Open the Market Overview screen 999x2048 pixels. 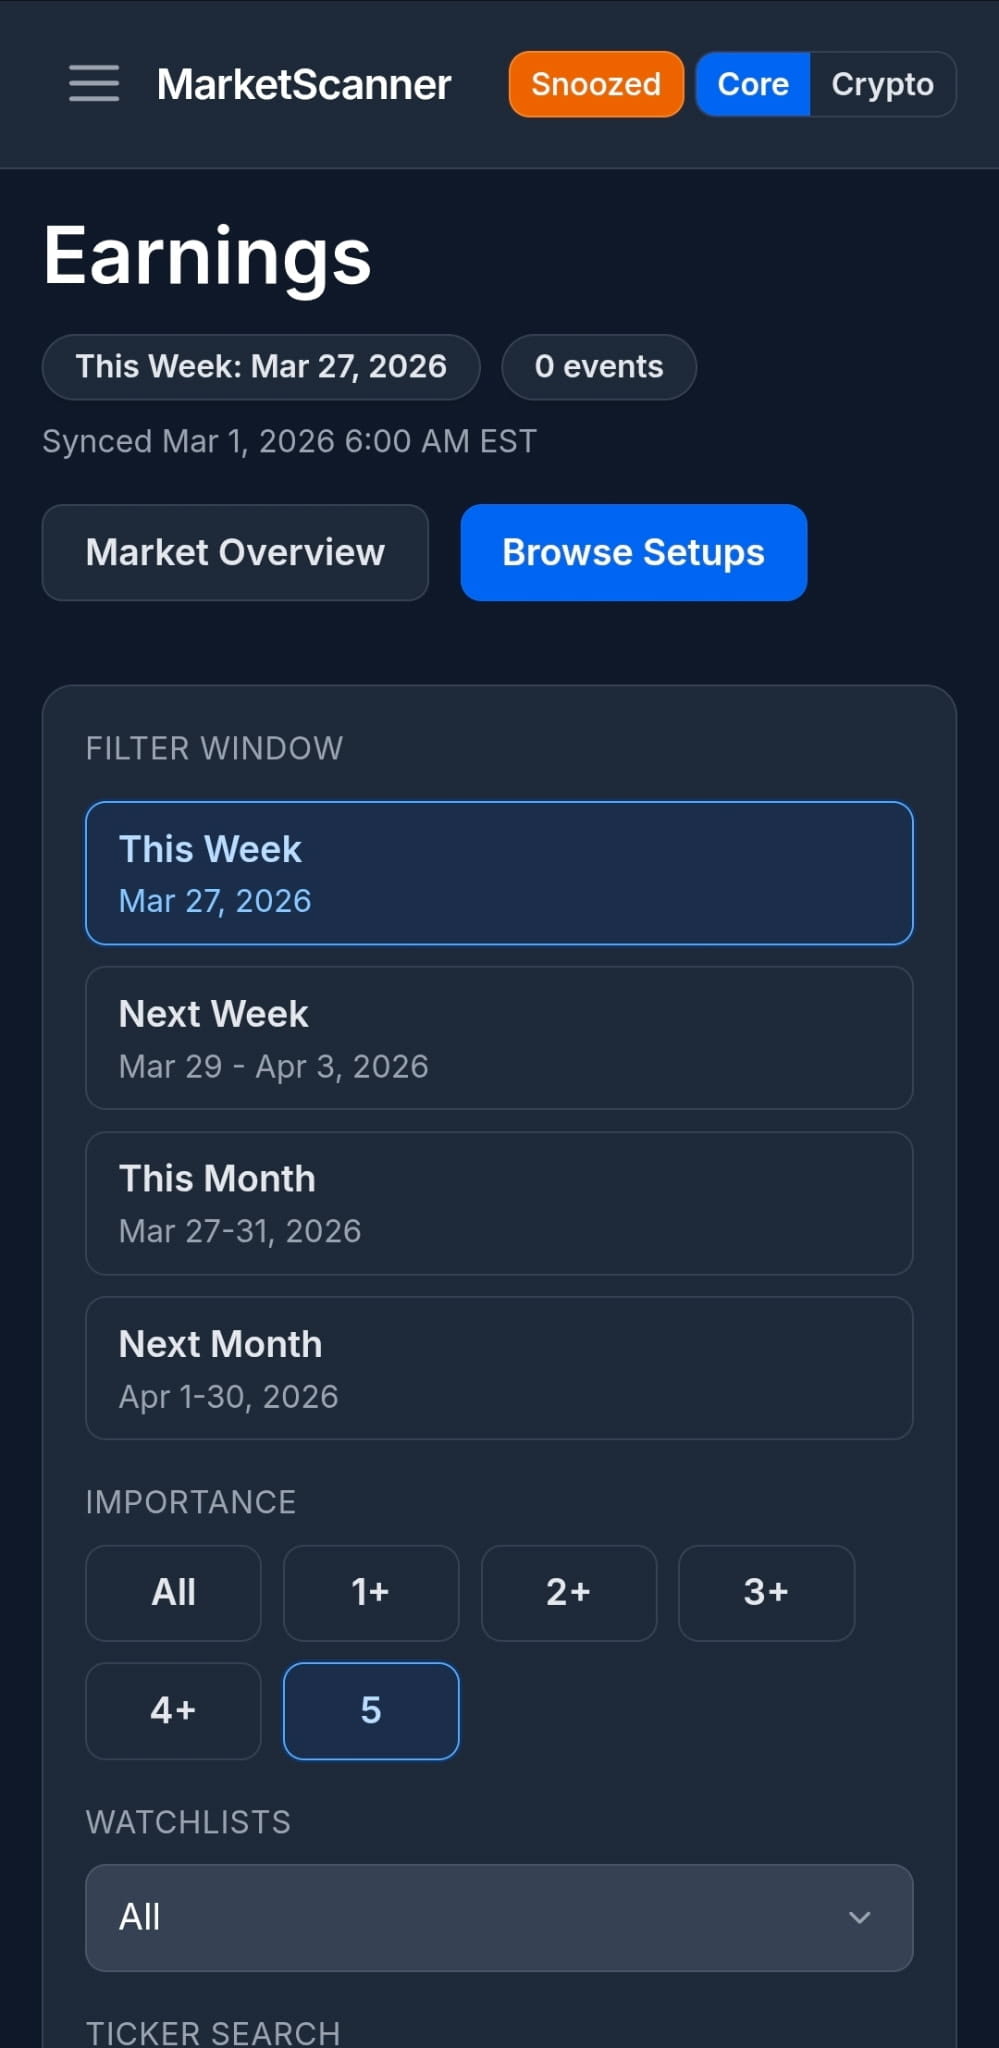tap(235, 552)
